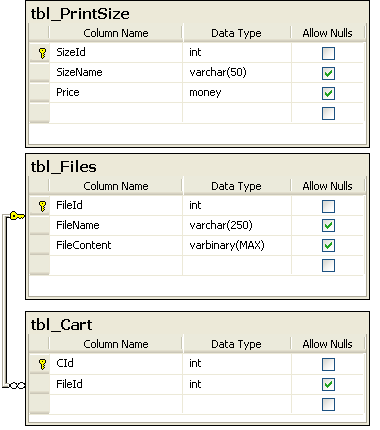Uncheck Allow Nulls for FileContent
The height and width of the screenshot is (430, 380).
tap(328, 246)
